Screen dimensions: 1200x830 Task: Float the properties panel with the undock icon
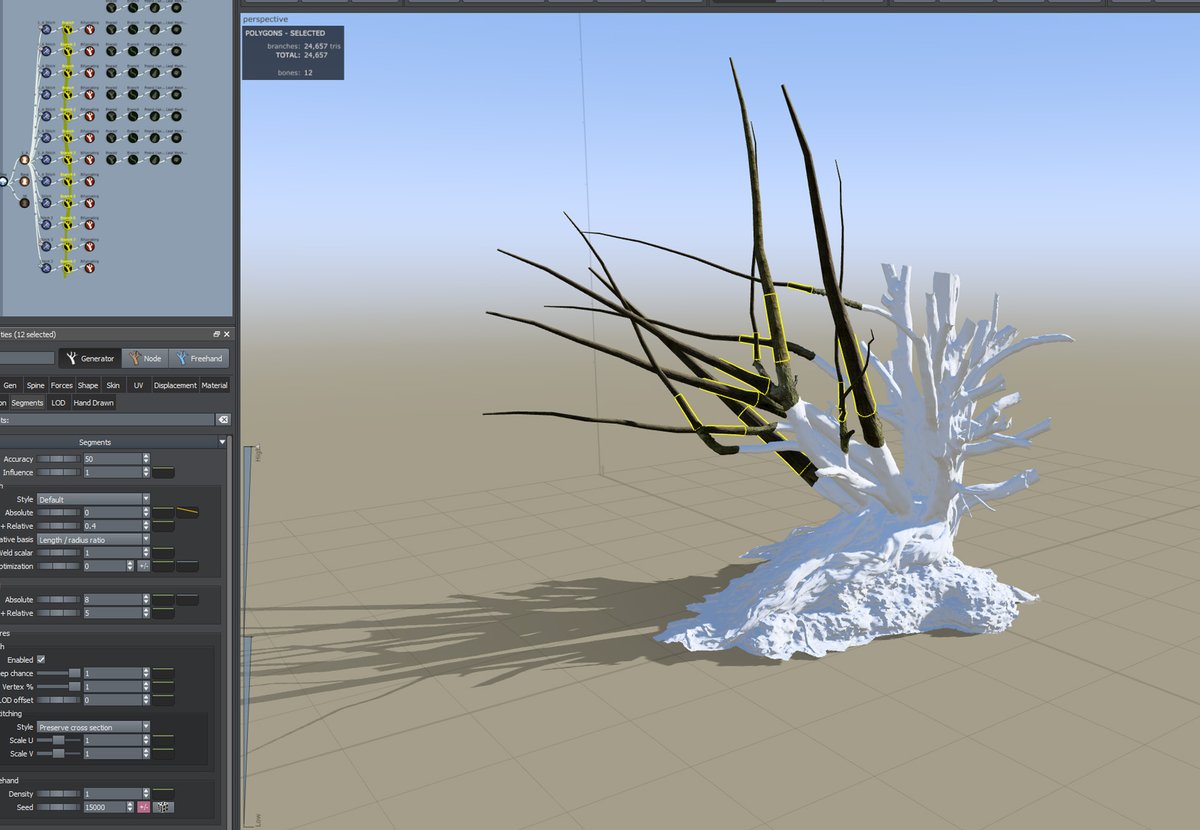pyautogui.click(x=216, y=334)
